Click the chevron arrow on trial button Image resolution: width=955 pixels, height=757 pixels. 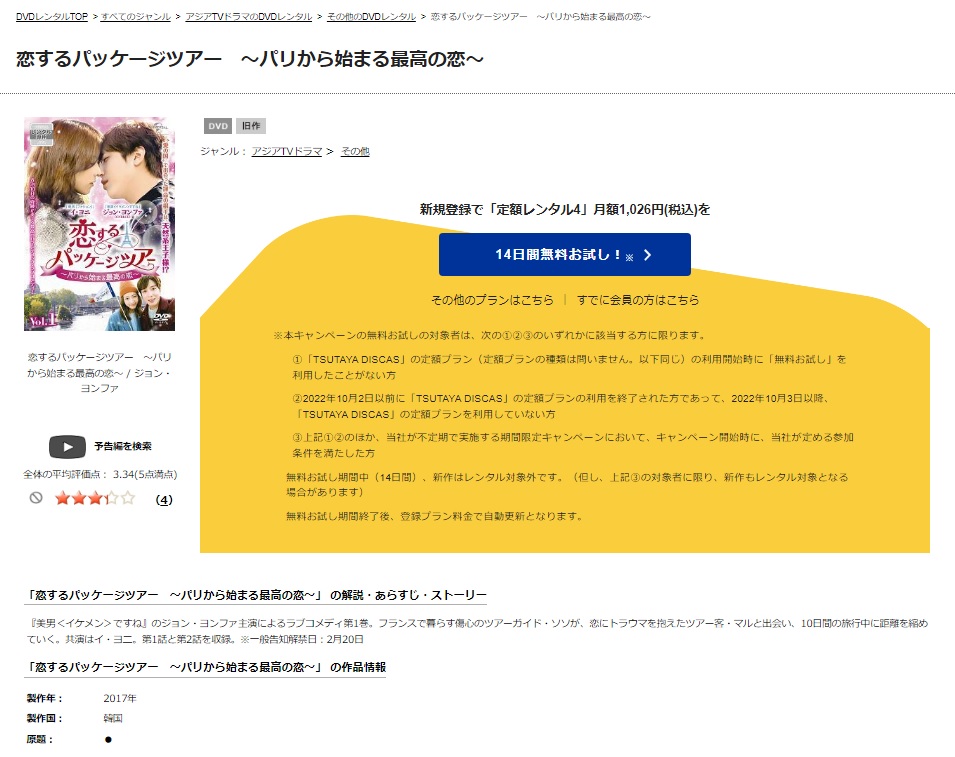647,255
